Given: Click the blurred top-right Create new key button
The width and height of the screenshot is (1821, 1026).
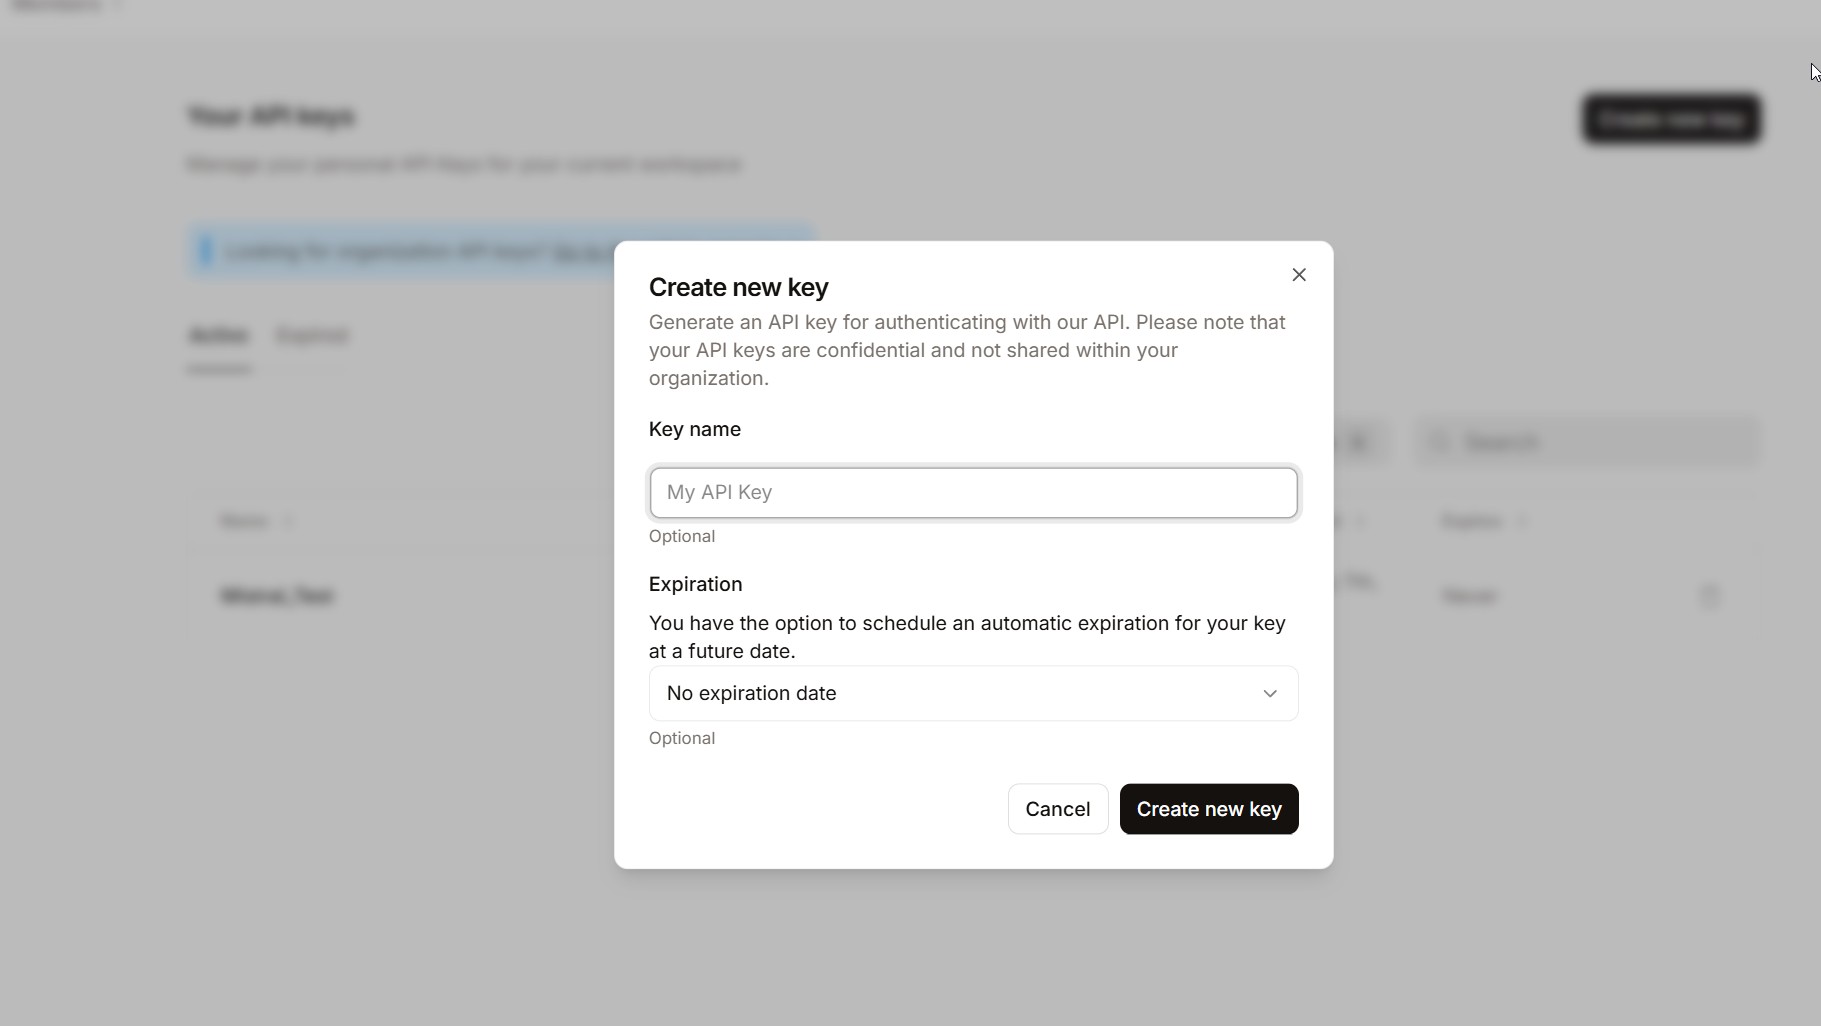Looking at the screenshot, I should pos(1670,119).
